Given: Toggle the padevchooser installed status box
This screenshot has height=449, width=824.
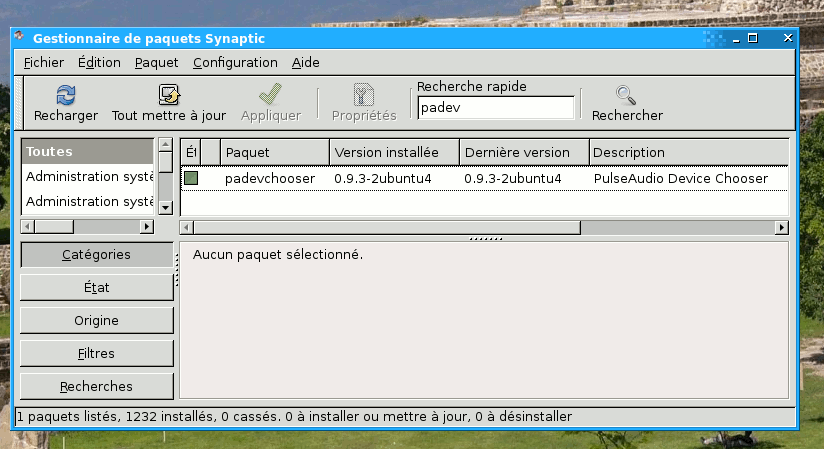Looking at the screenshot, I should tap(191, 178).
